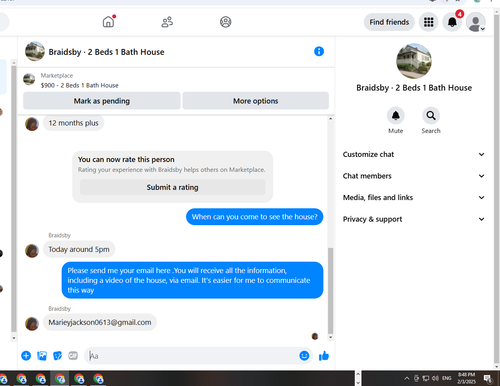
Task: Open the Marketplace listing thumbnail
Action: [x=29, y=79]
